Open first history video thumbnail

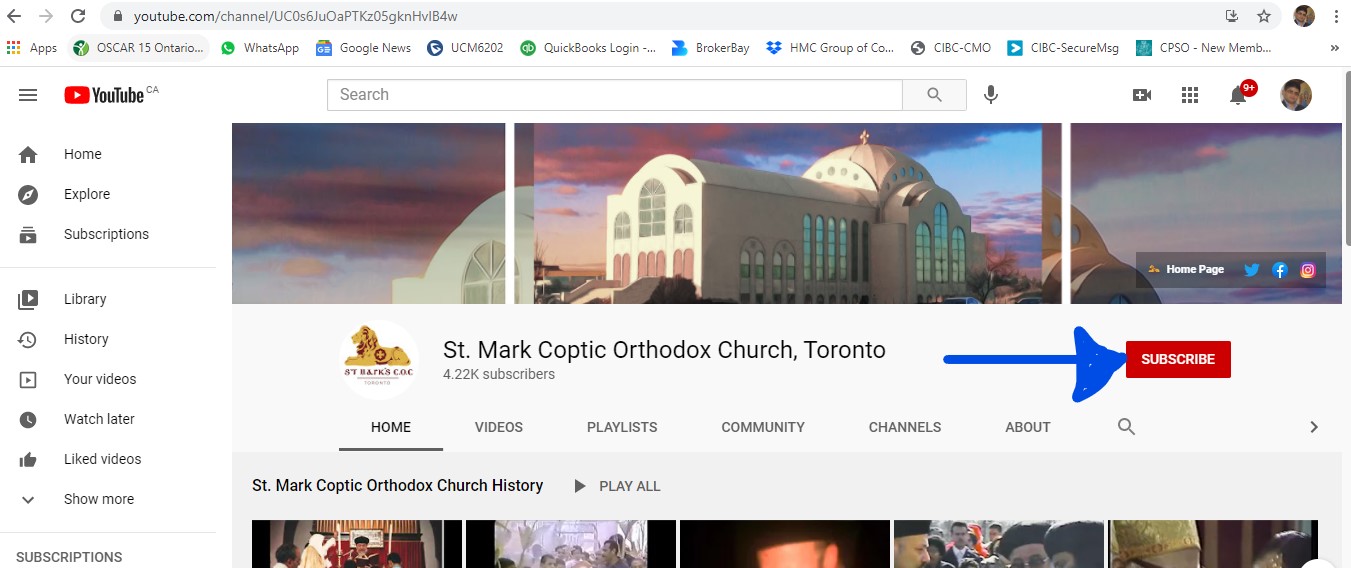356,544
